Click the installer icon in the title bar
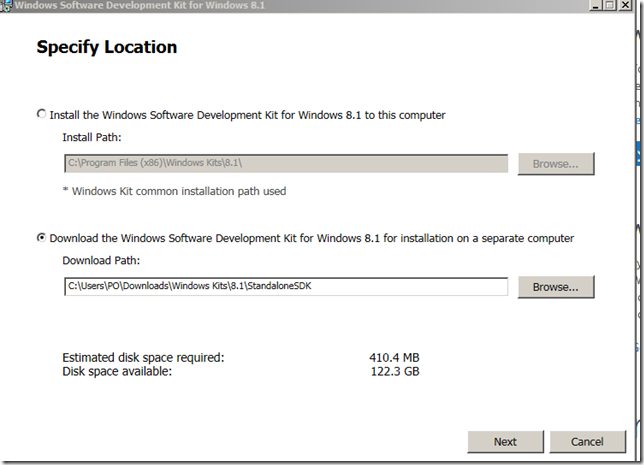 [6, 5]
